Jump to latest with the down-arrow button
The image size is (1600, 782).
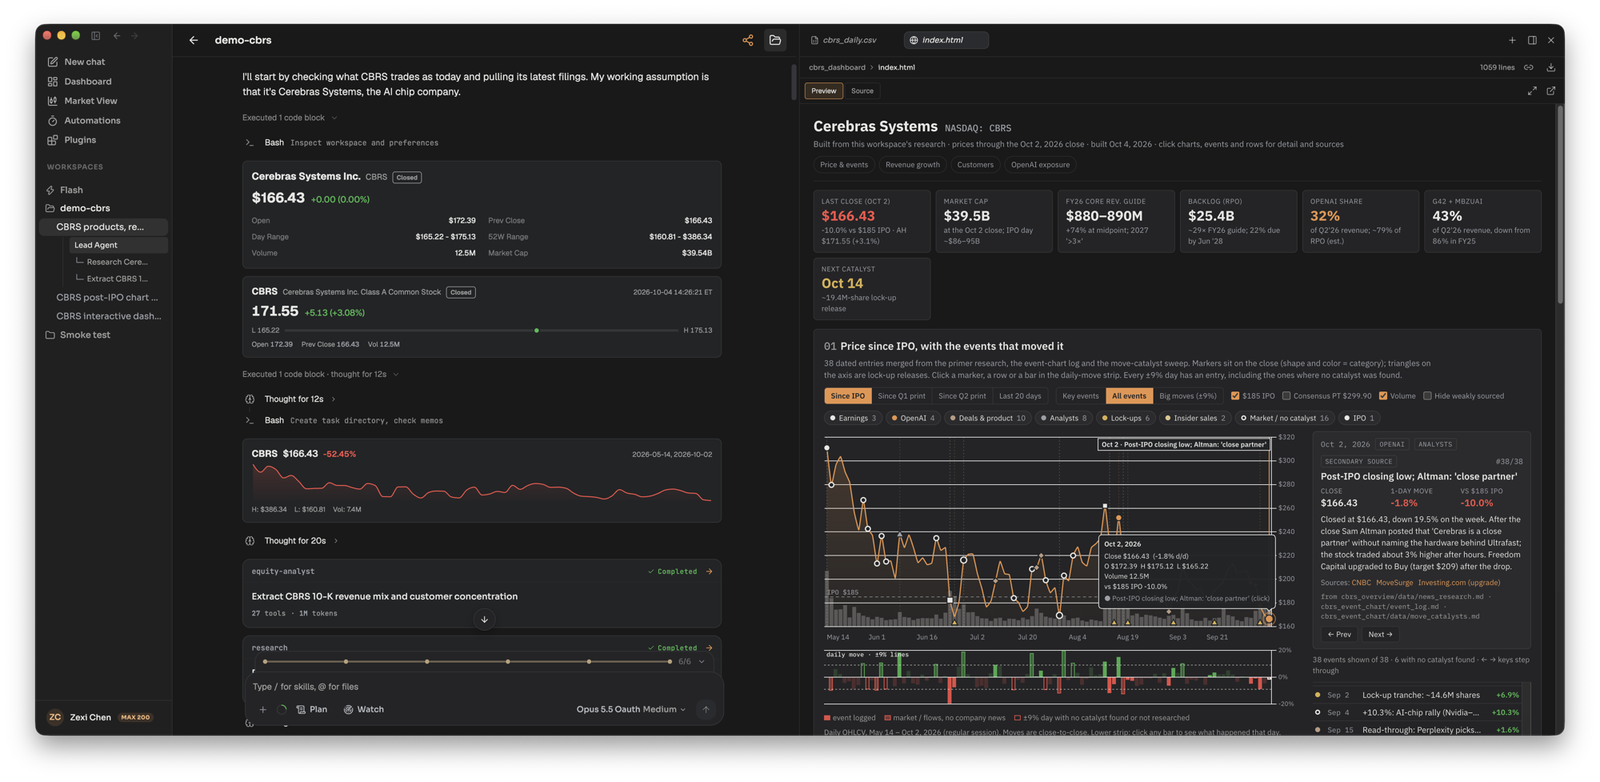(x=484, y=620)
